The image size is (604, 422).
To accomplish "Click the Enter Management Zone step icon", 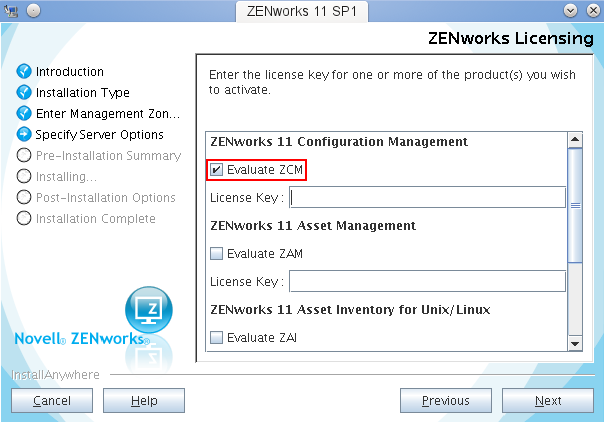I will point(24,114).
